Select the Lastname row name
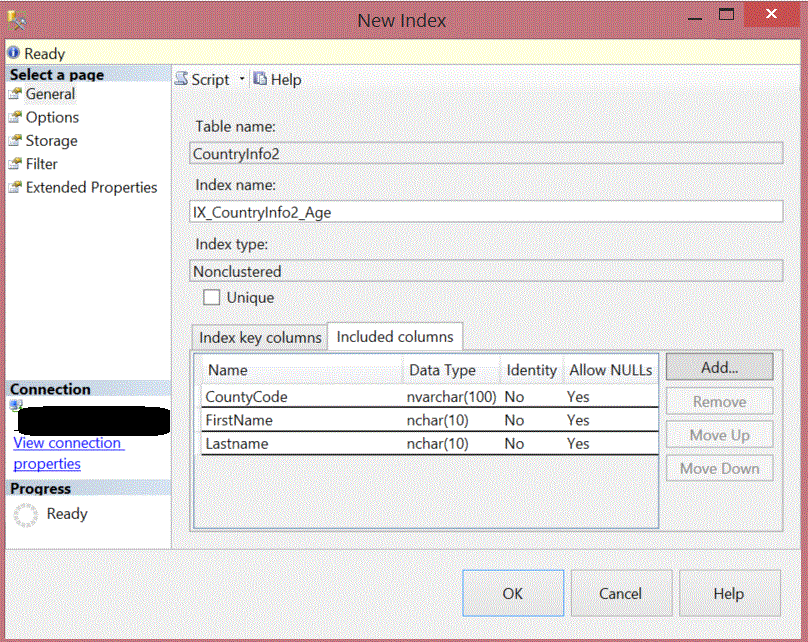 click(237, 444)
